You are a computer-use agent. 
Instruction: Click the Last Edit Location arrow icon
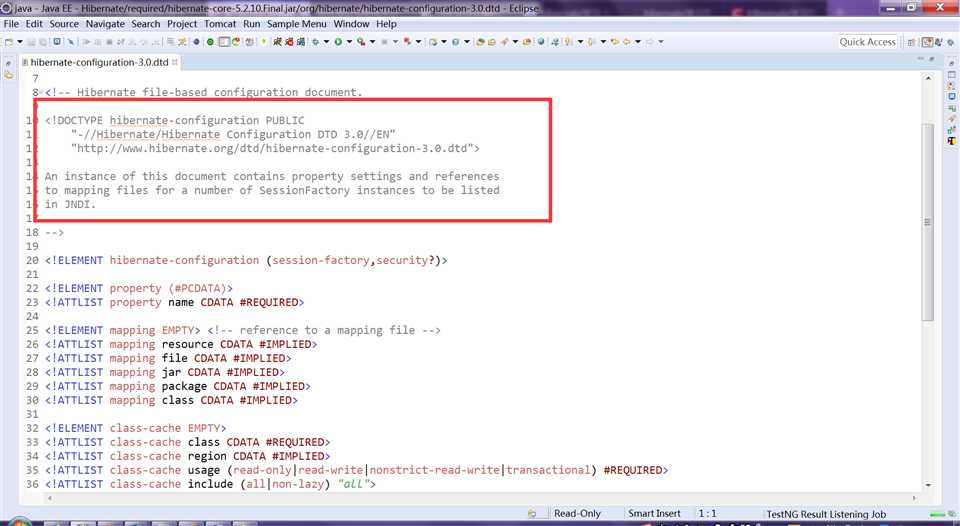pos(615,42)
